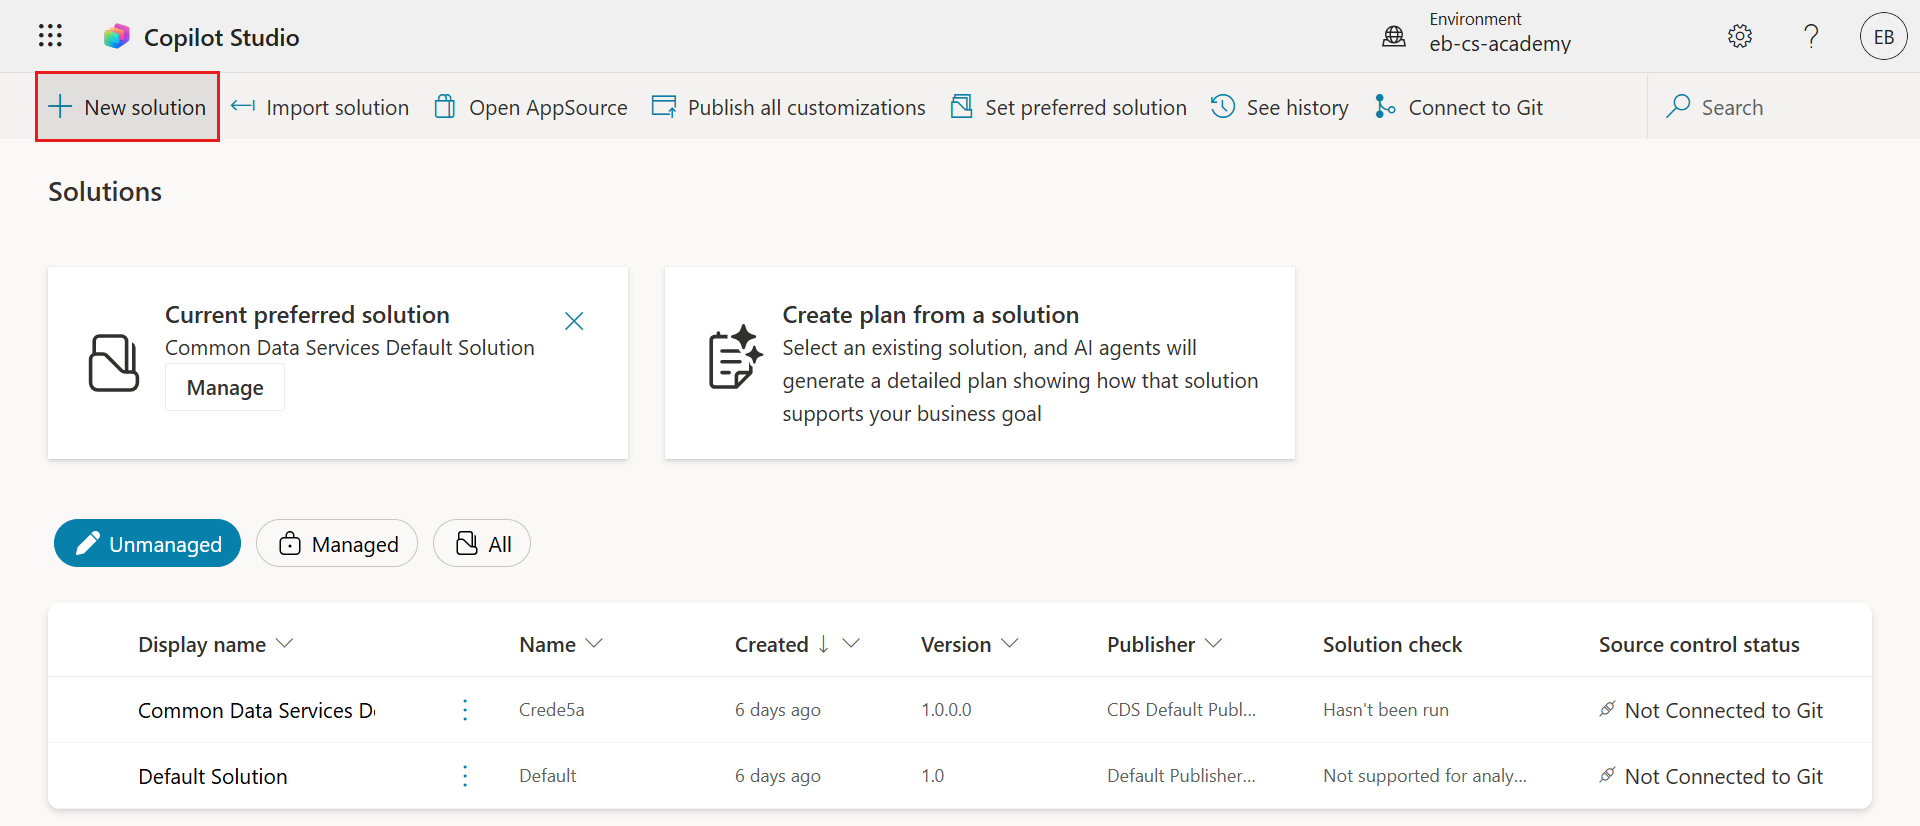Dismiss the Current preferred solution card

point(574,321)
